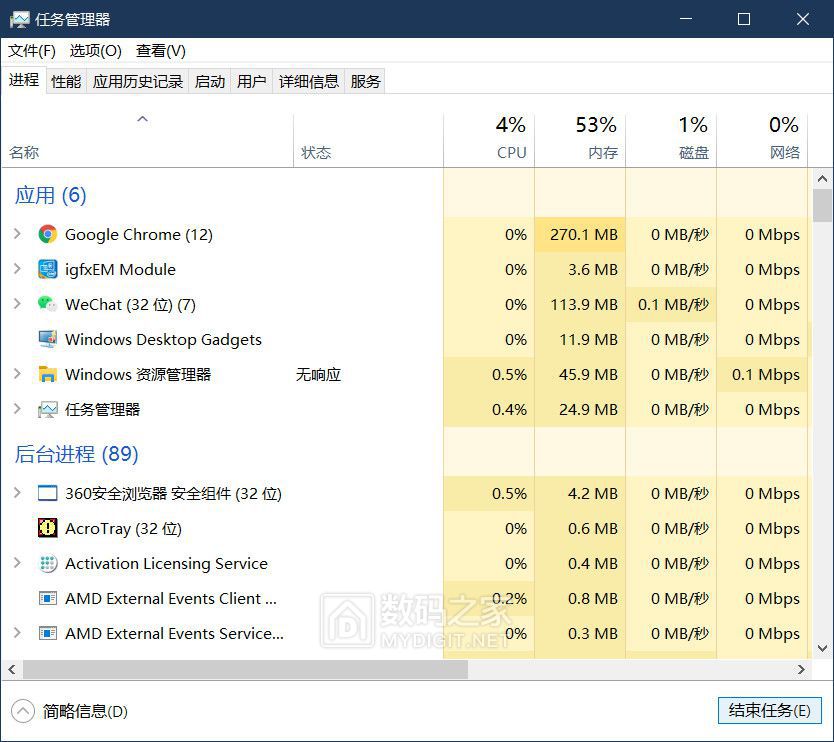Viewport: 834px width, 742px height.
Task: Open the 详细信息 tab
Action: pos(308,82)
